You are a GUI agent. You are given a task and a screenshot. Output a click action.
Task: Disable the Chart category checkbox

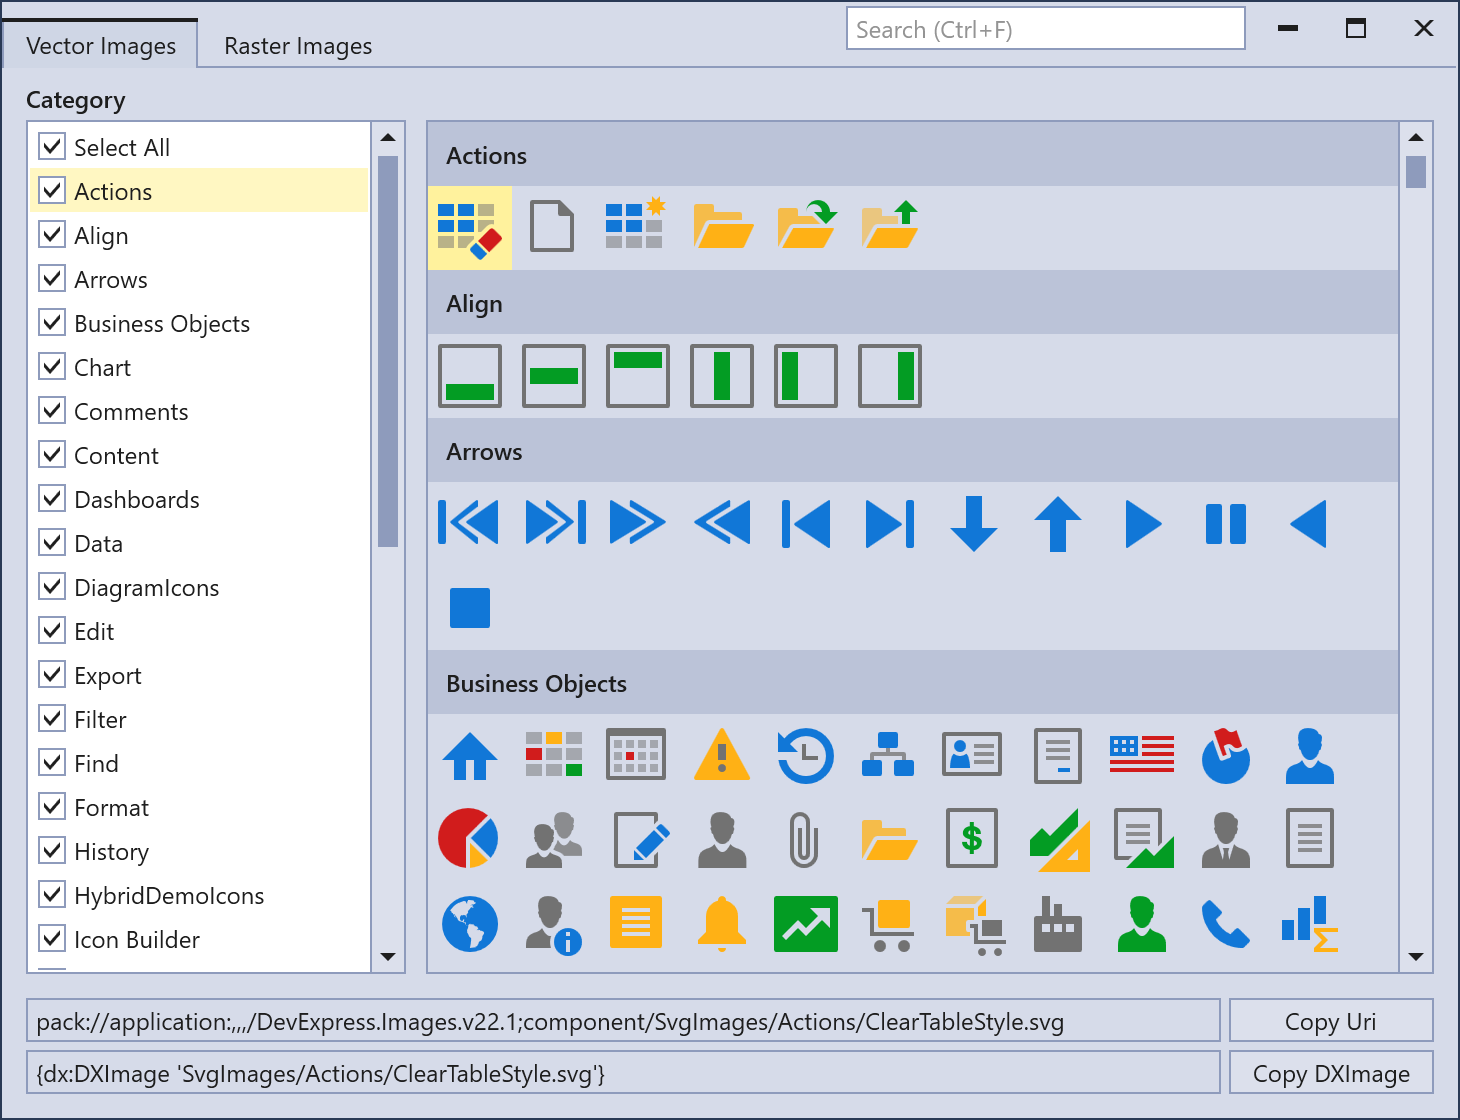coord(52,367)
